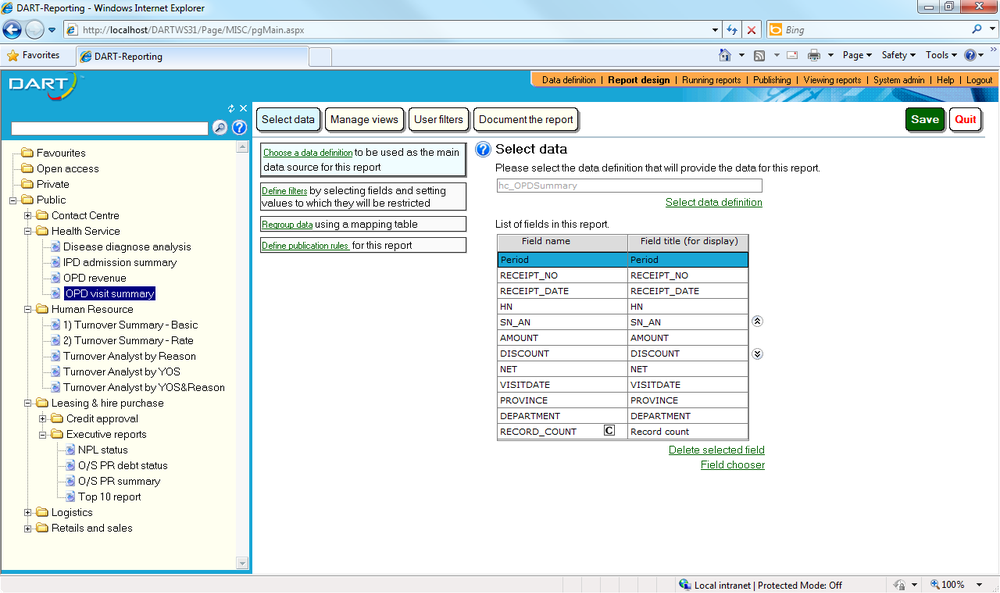Close the navigation panel with X icon

[x=243, y=108]
